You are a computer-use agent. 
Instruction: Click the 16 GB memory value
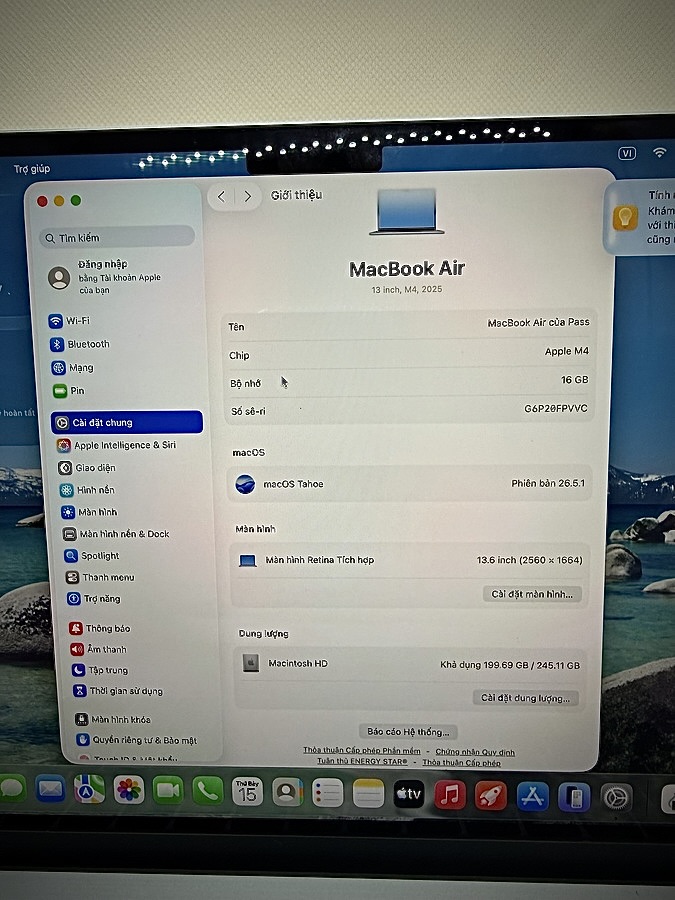point(575,380)
